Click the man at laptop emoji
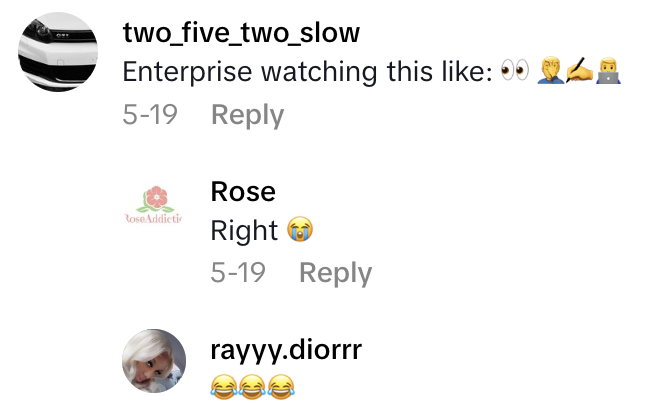This screenshot has width=662, height=414. point(608,71)
